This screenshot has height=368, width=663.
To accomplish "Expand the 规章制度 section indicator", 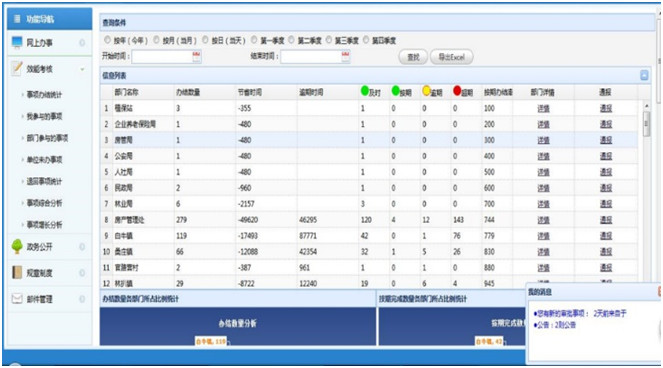I will click(82, 273).
